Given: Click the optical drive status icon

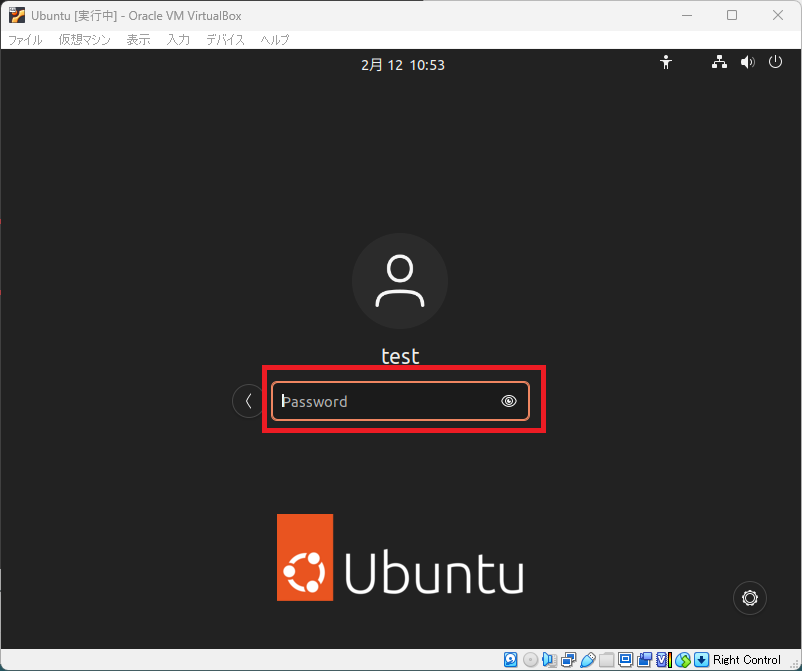Looking at the screenshot, I should tap(530, 659).
